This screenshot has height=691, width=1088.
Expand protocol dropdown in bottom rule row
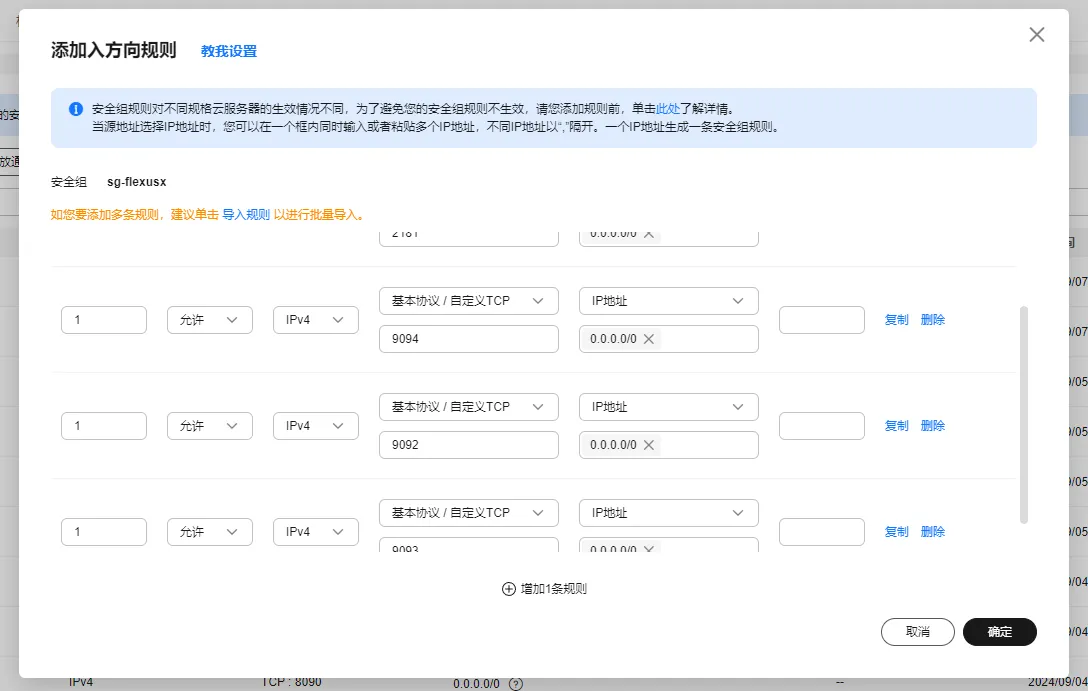click(468, 513)
